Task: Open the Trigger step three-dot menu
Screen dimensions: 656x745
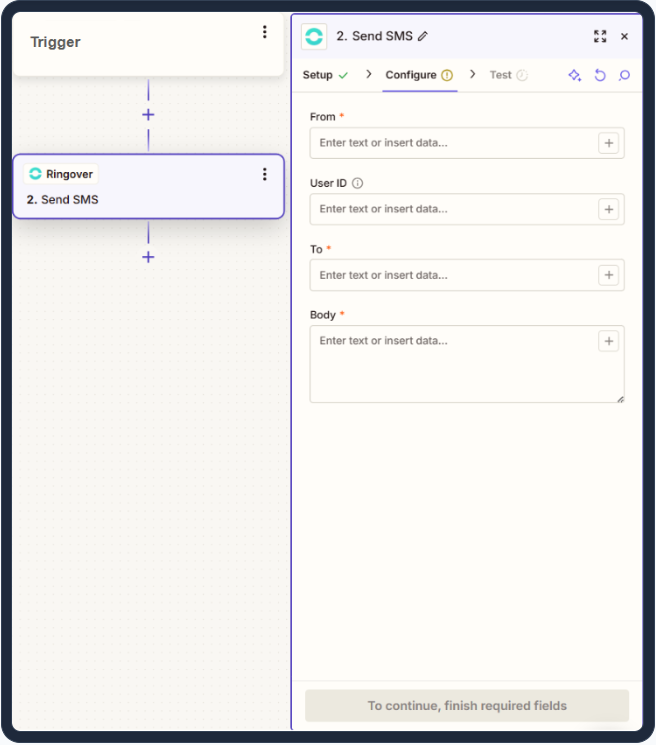Action: tap(265, 32)
